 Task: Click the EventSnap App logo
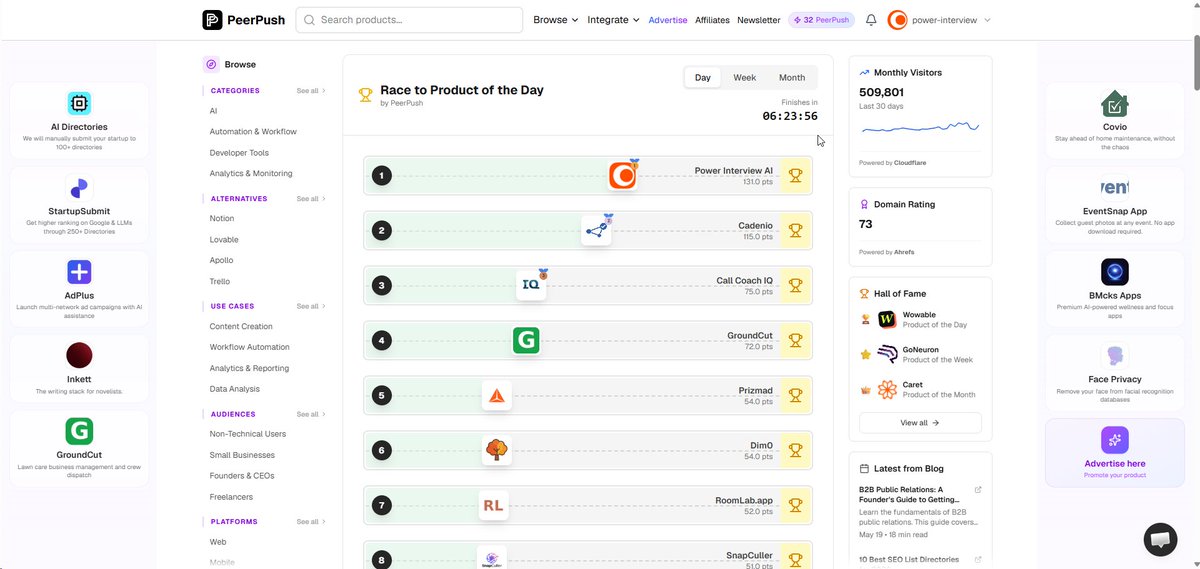click(1115, 187)
